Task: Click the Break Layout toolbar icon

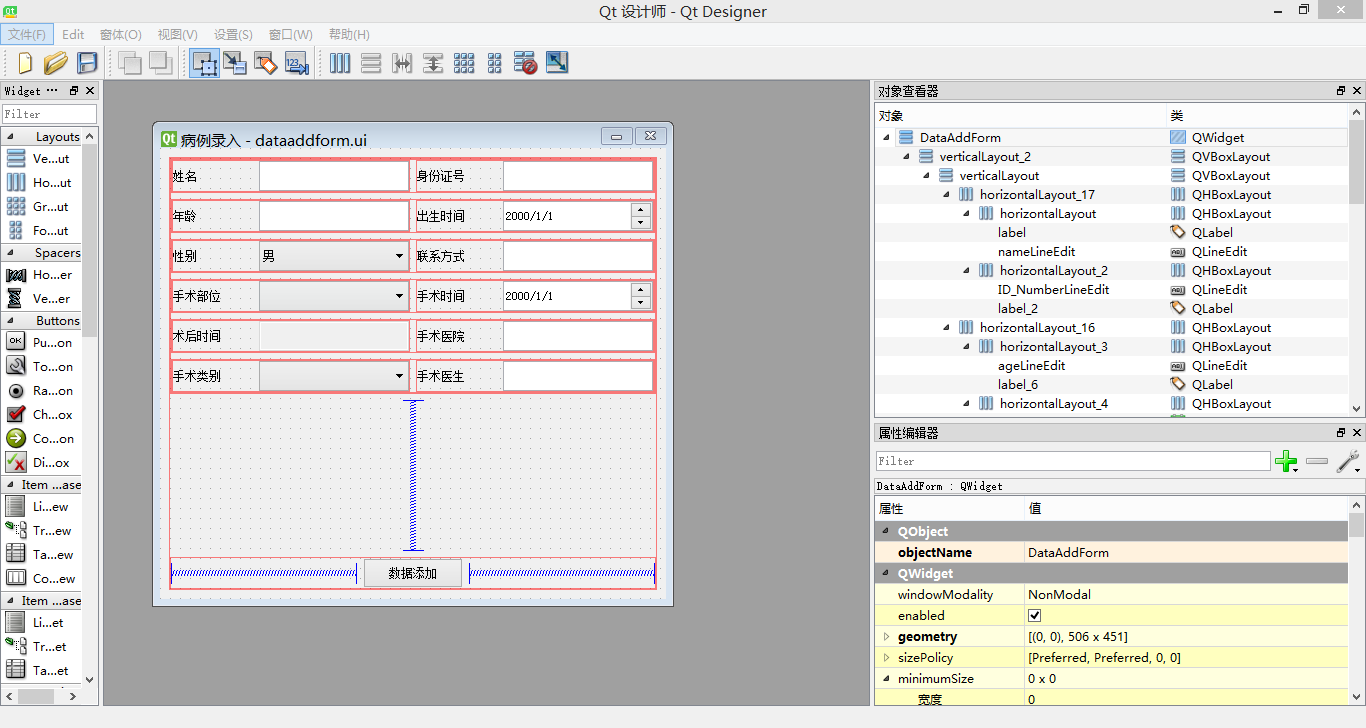Action: pos(526,63)
